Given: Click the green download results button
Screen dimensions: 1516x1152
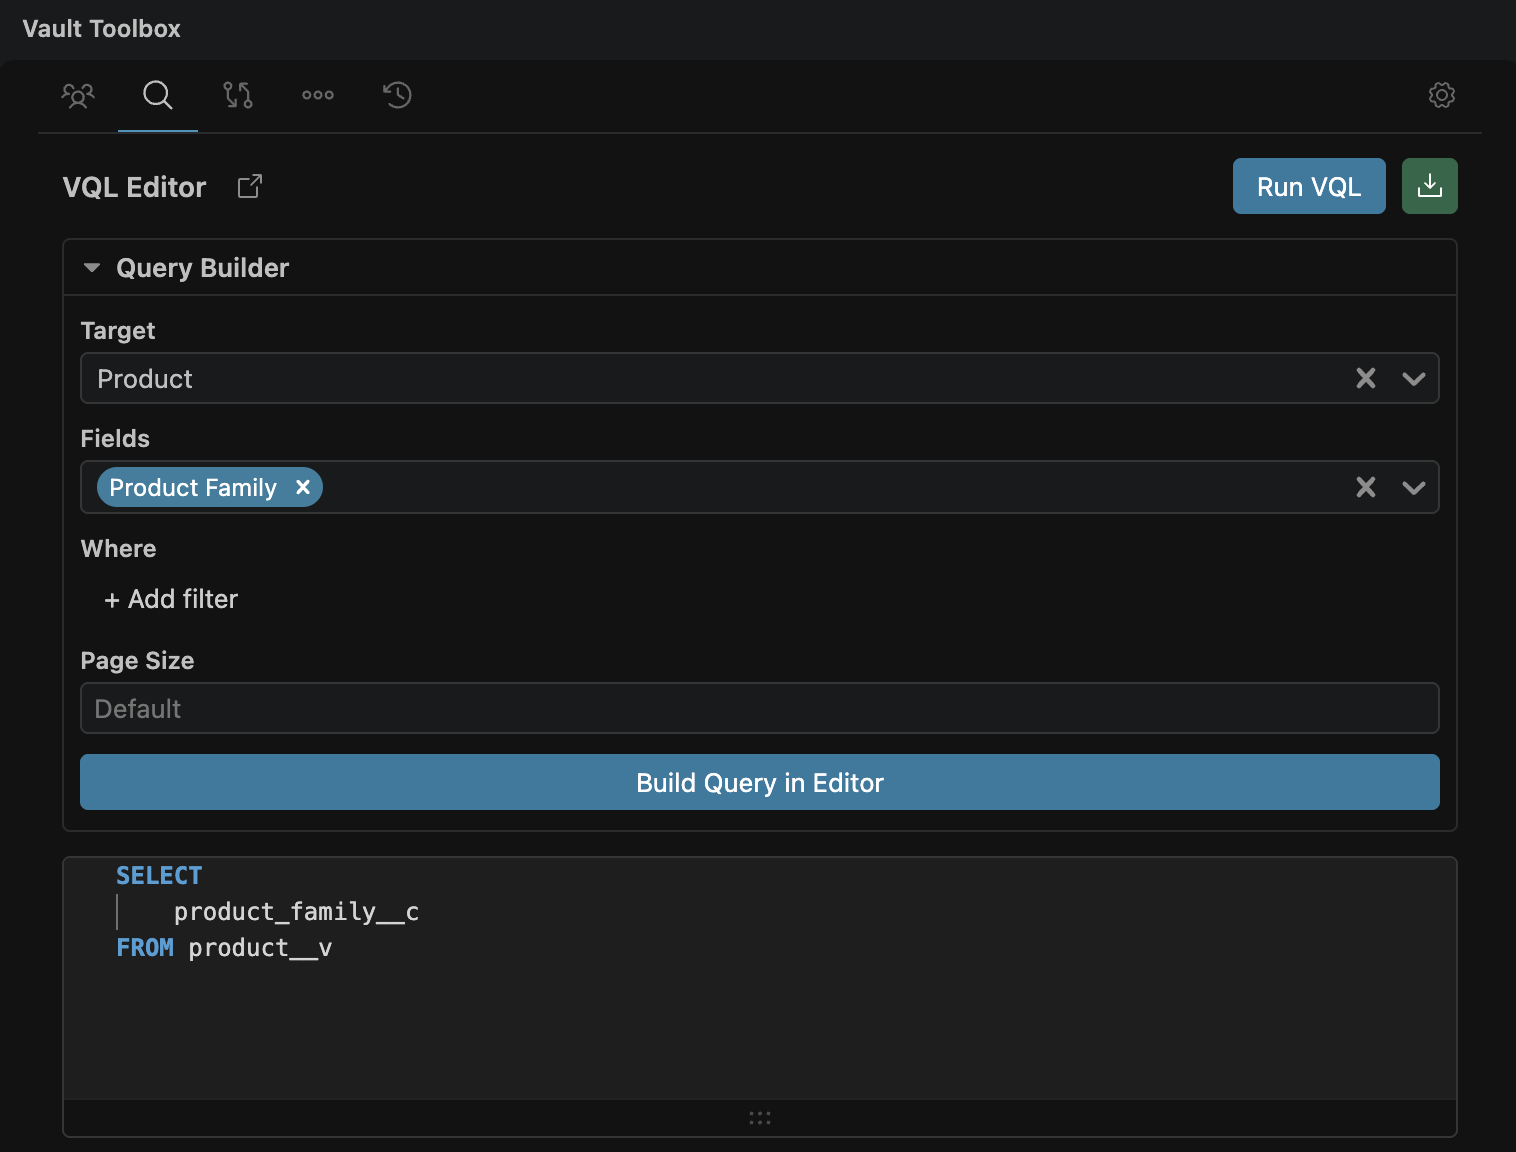Looking at the screenshot, I should [x=1430, y=186].
